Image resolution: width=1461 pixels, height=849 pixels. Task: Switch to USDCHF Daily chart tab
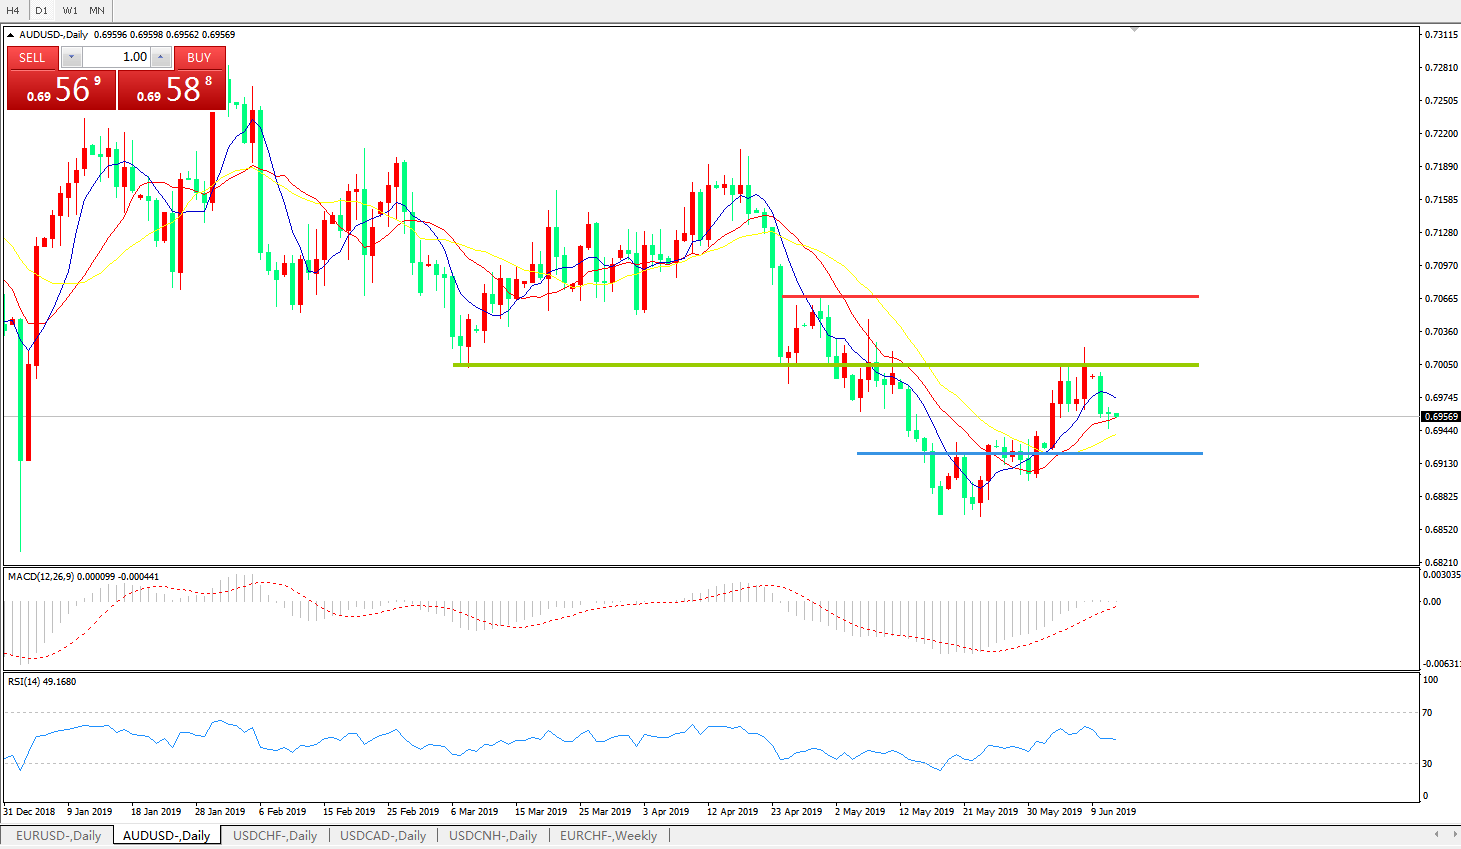(x=275, y=836)
